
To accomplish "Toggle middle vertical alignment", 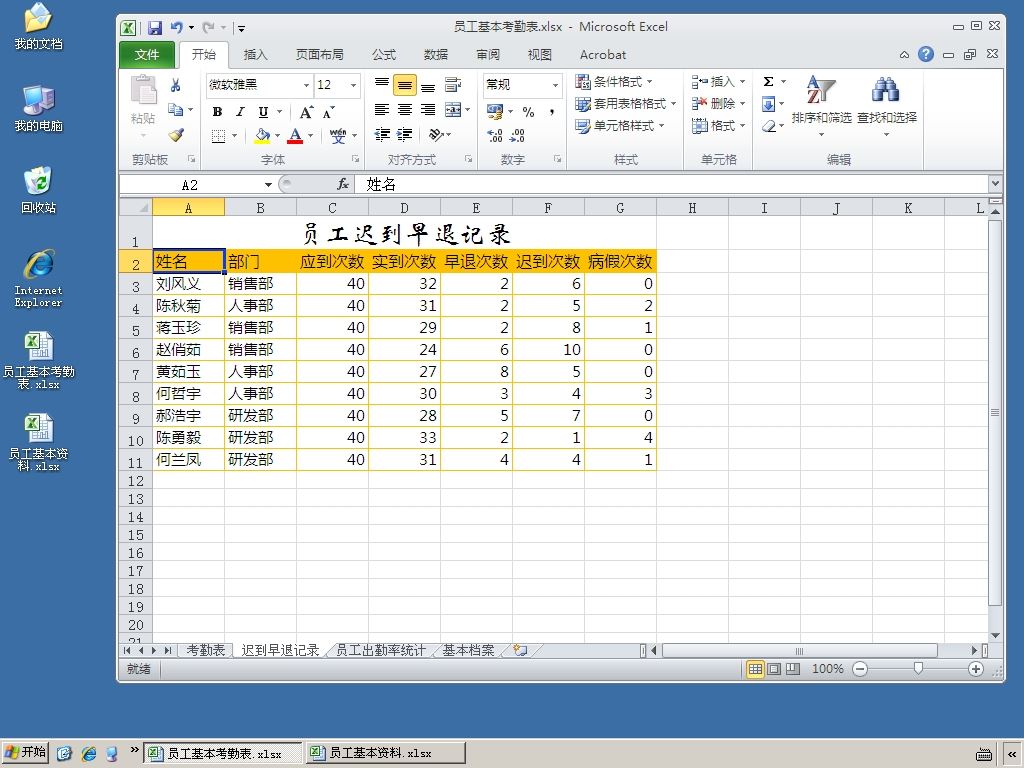I will tap(405, 85).
